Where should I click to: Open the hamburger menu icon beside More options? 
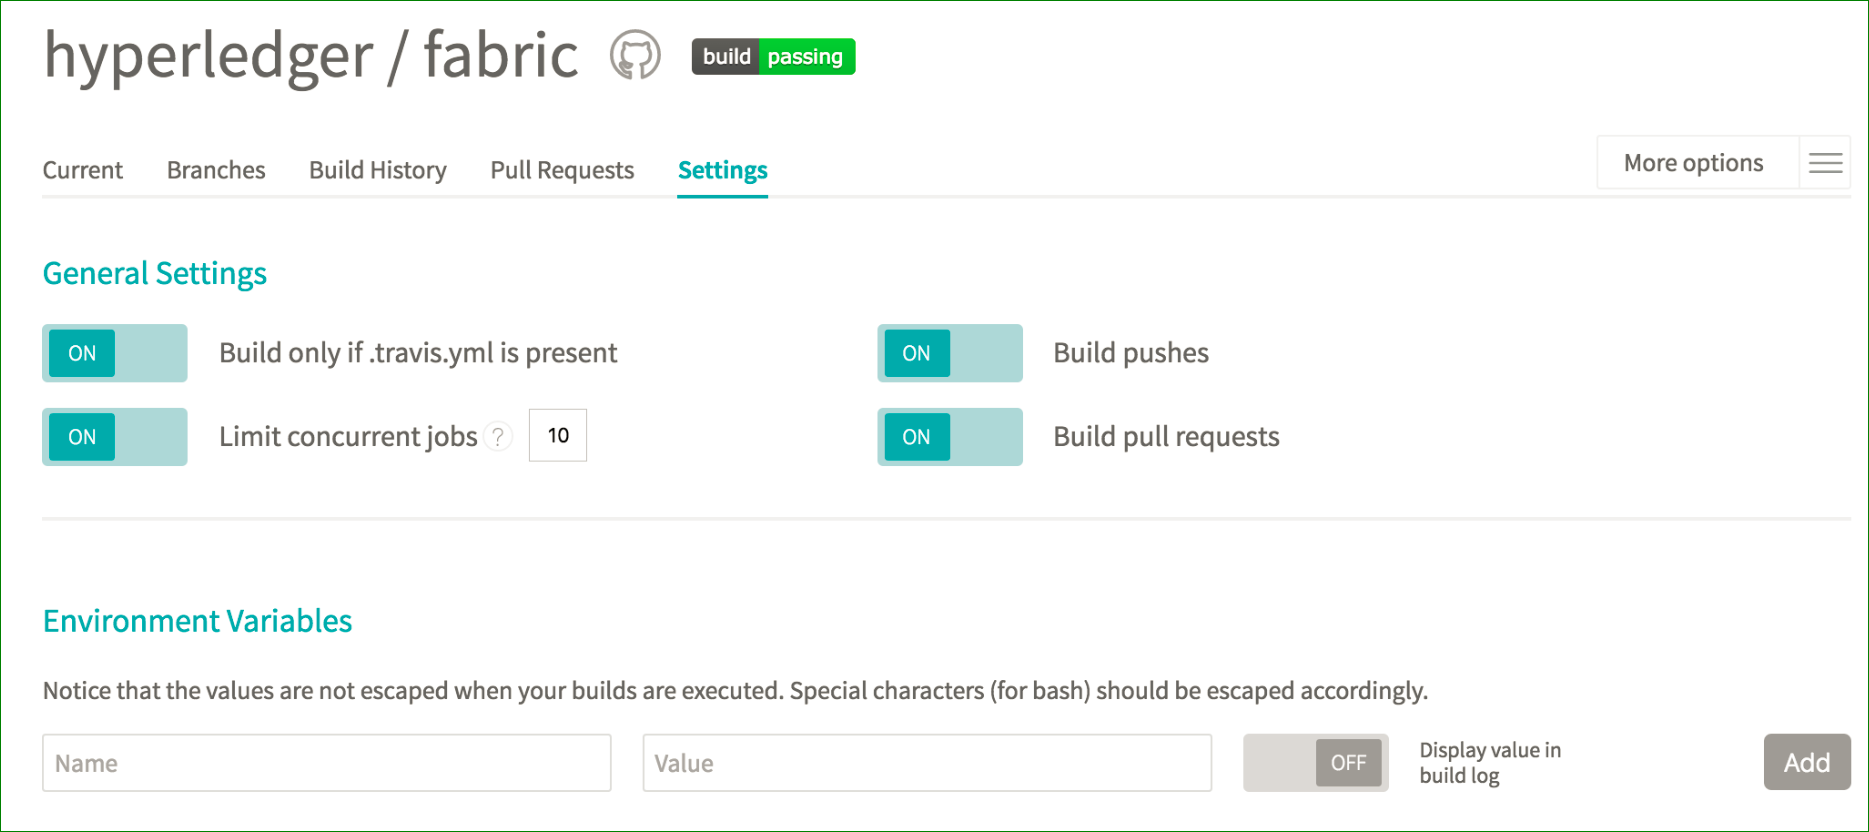[1825, 163]
